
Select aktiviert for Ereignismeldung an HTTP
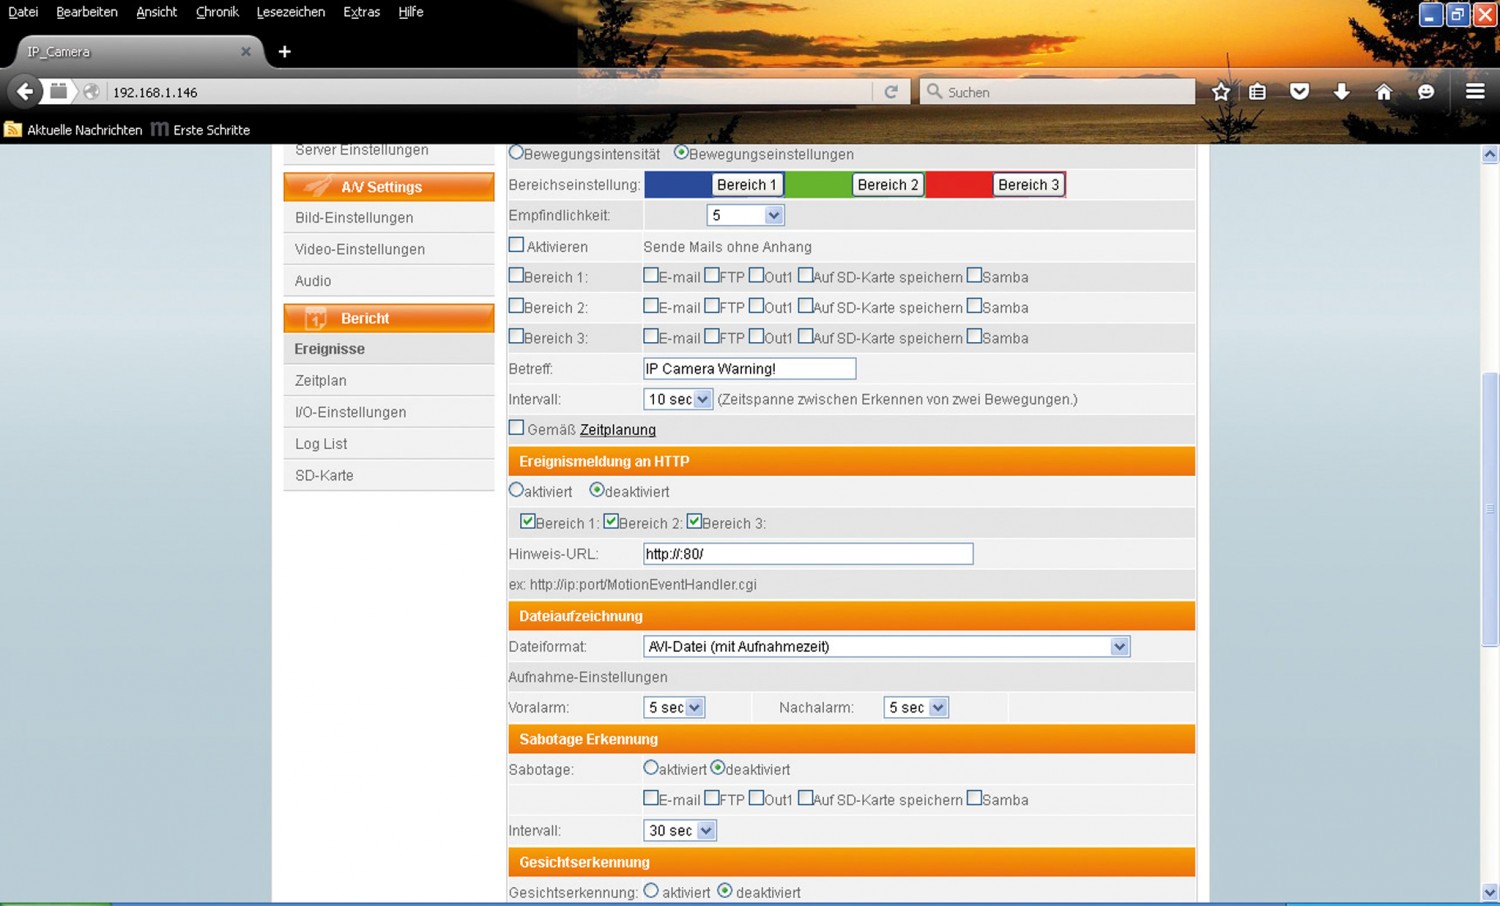516,490
